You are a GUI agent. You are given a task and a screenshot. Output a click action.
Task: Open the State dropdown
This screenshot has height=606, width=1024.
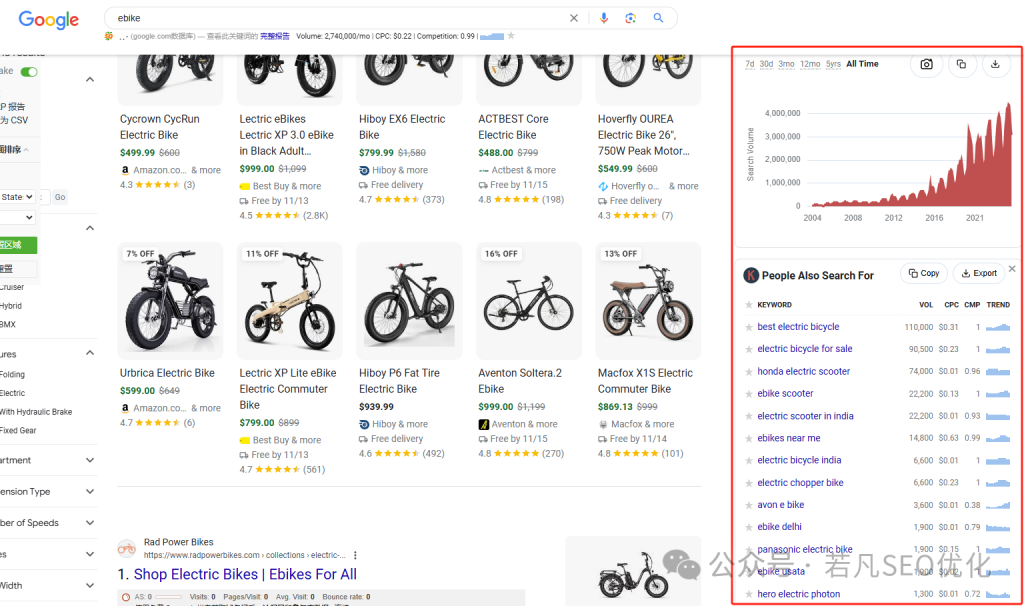coord(18,197)
